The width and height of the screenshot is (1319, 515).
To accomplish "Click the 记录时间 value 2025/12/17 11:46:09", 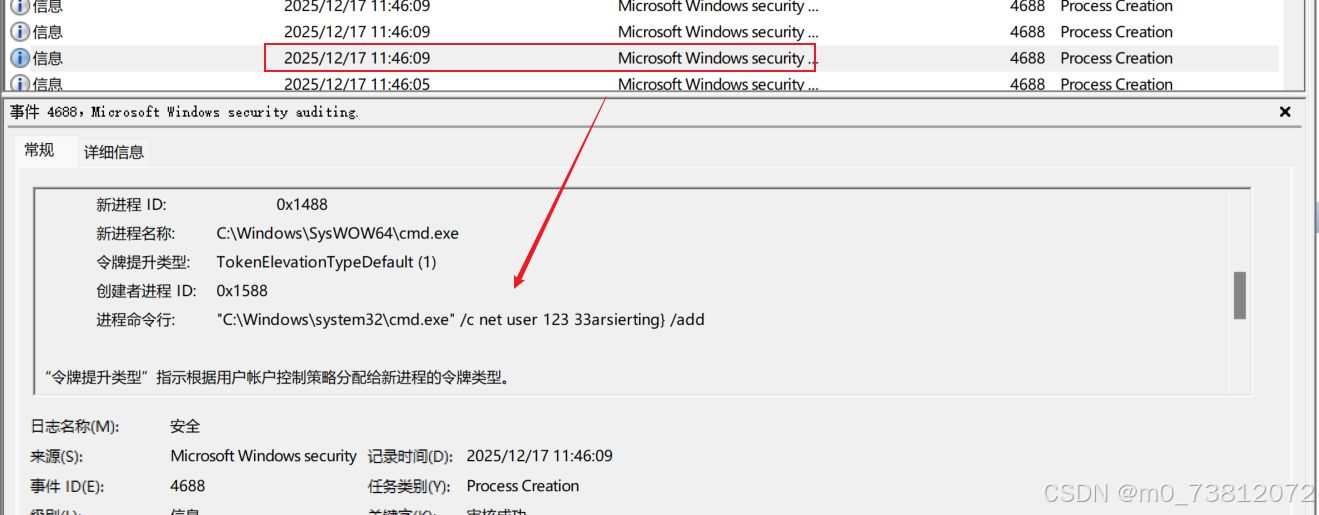I will (x=539, y=456).
